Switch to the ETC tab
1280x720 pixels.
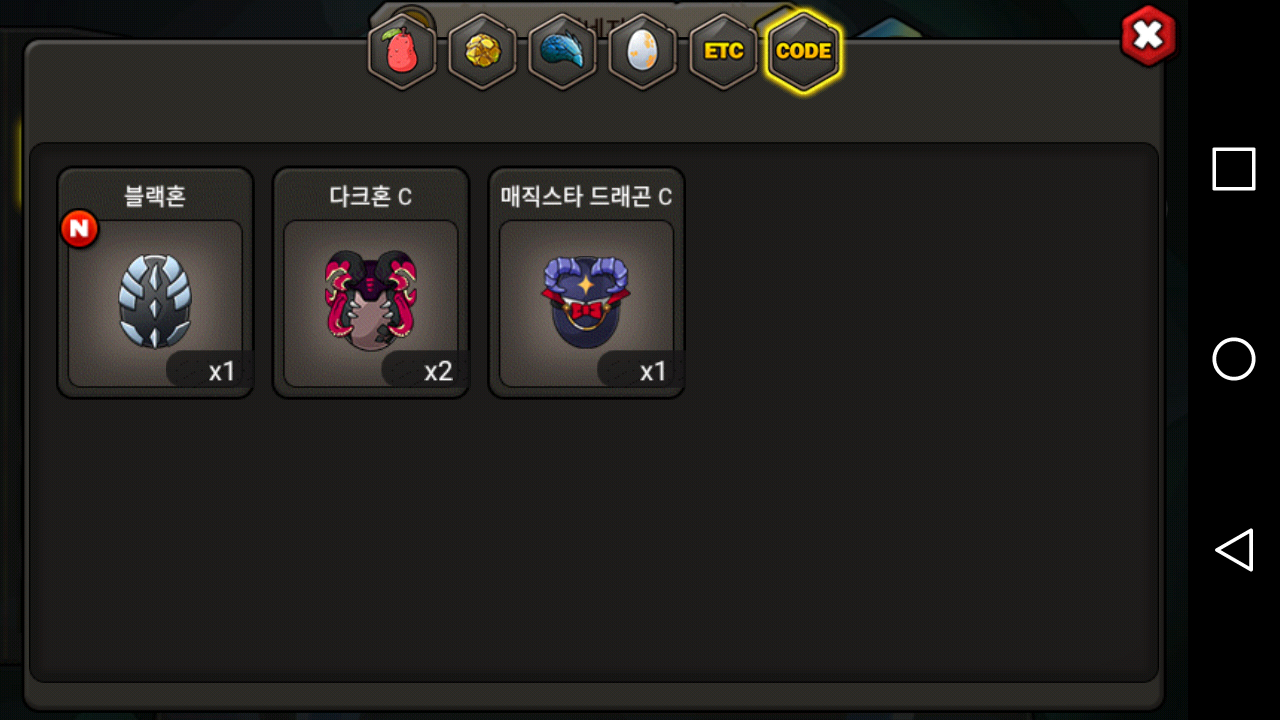(x=723, y=51)
